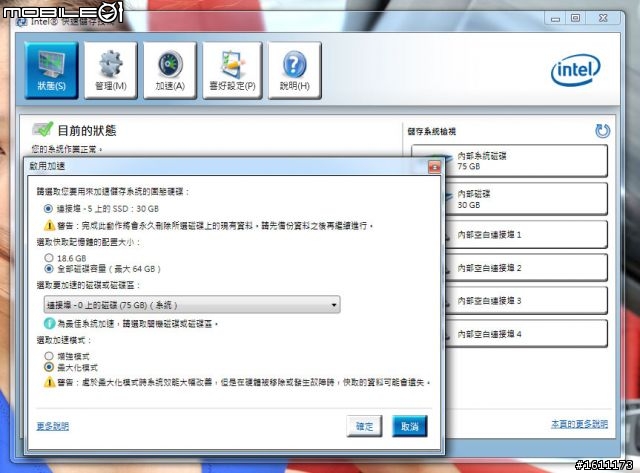Open the 更多說明 link in dialog
The image size is (640, 473).
click(53, 426)
